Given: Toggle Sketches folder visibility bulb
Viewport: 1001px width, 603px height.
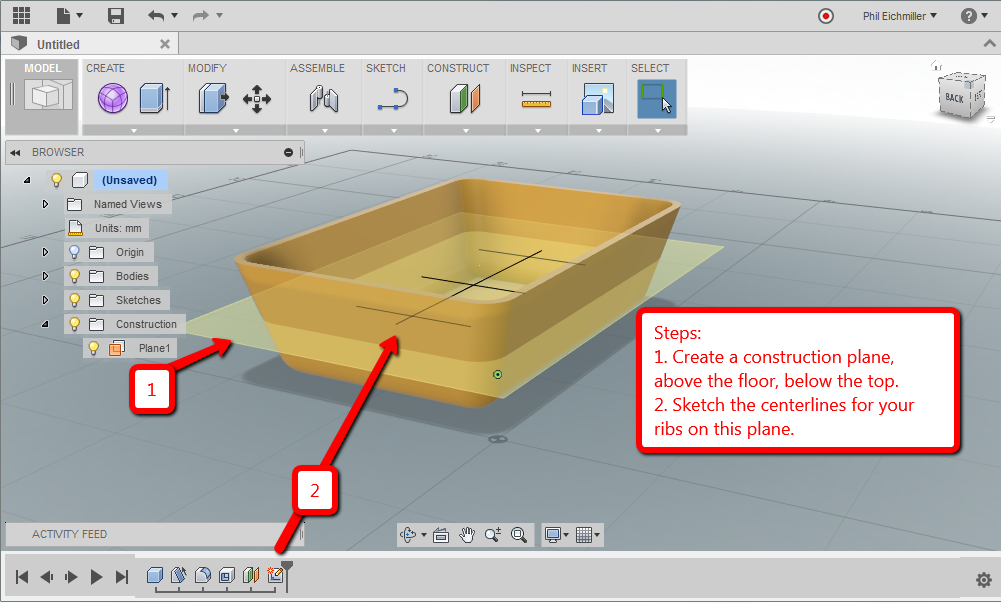Looking at the screenshot, I should pyautogui.click(x=74, y=300).
